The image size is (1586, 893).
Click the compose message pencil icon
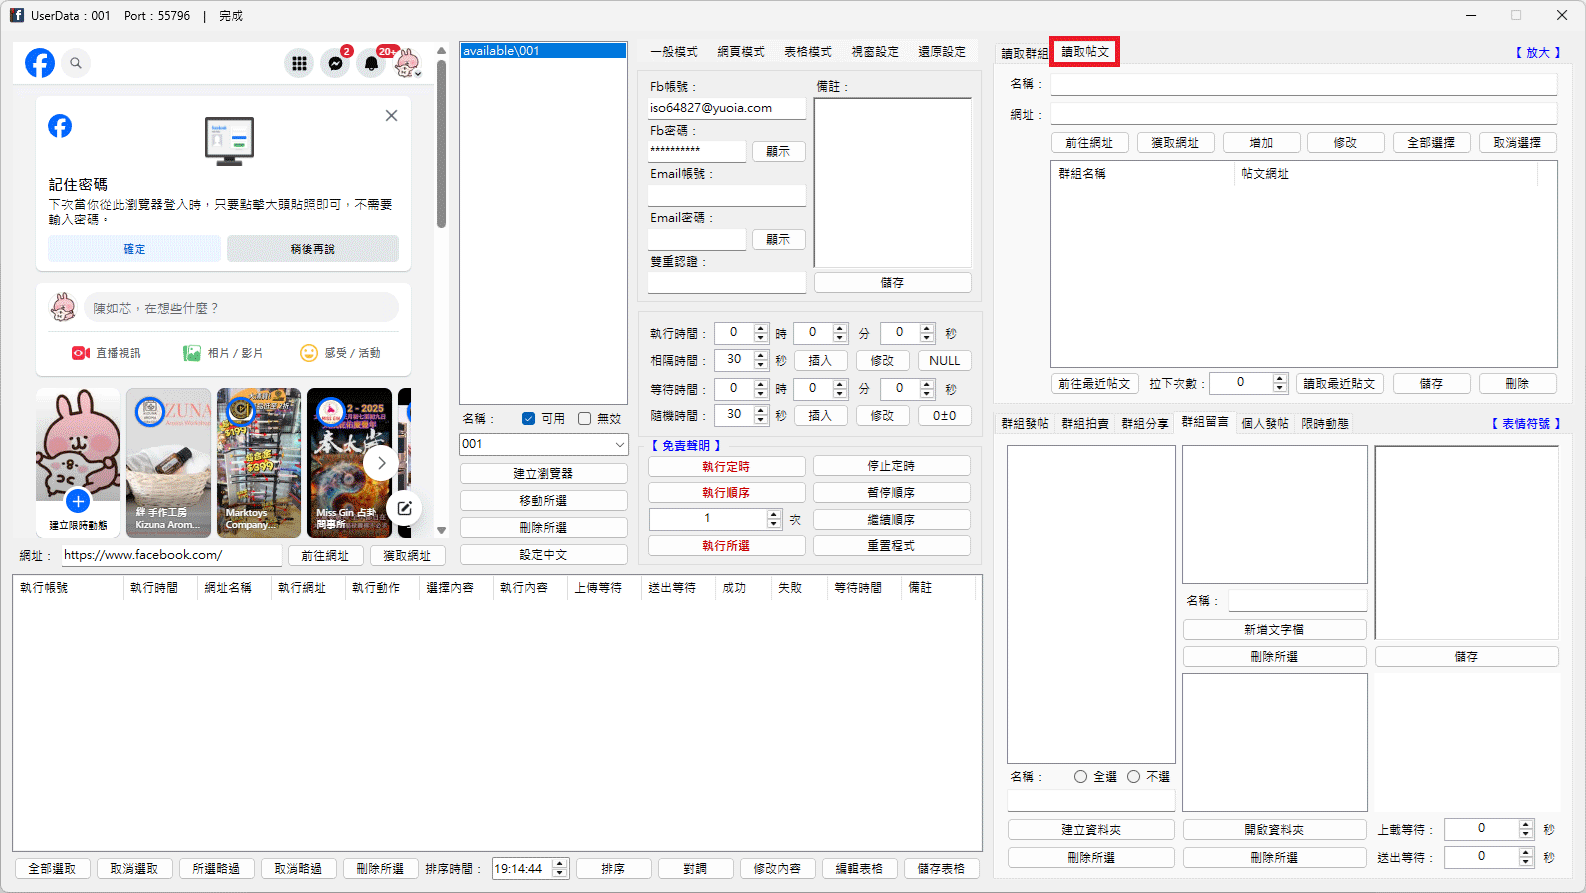tap(404, 508)
